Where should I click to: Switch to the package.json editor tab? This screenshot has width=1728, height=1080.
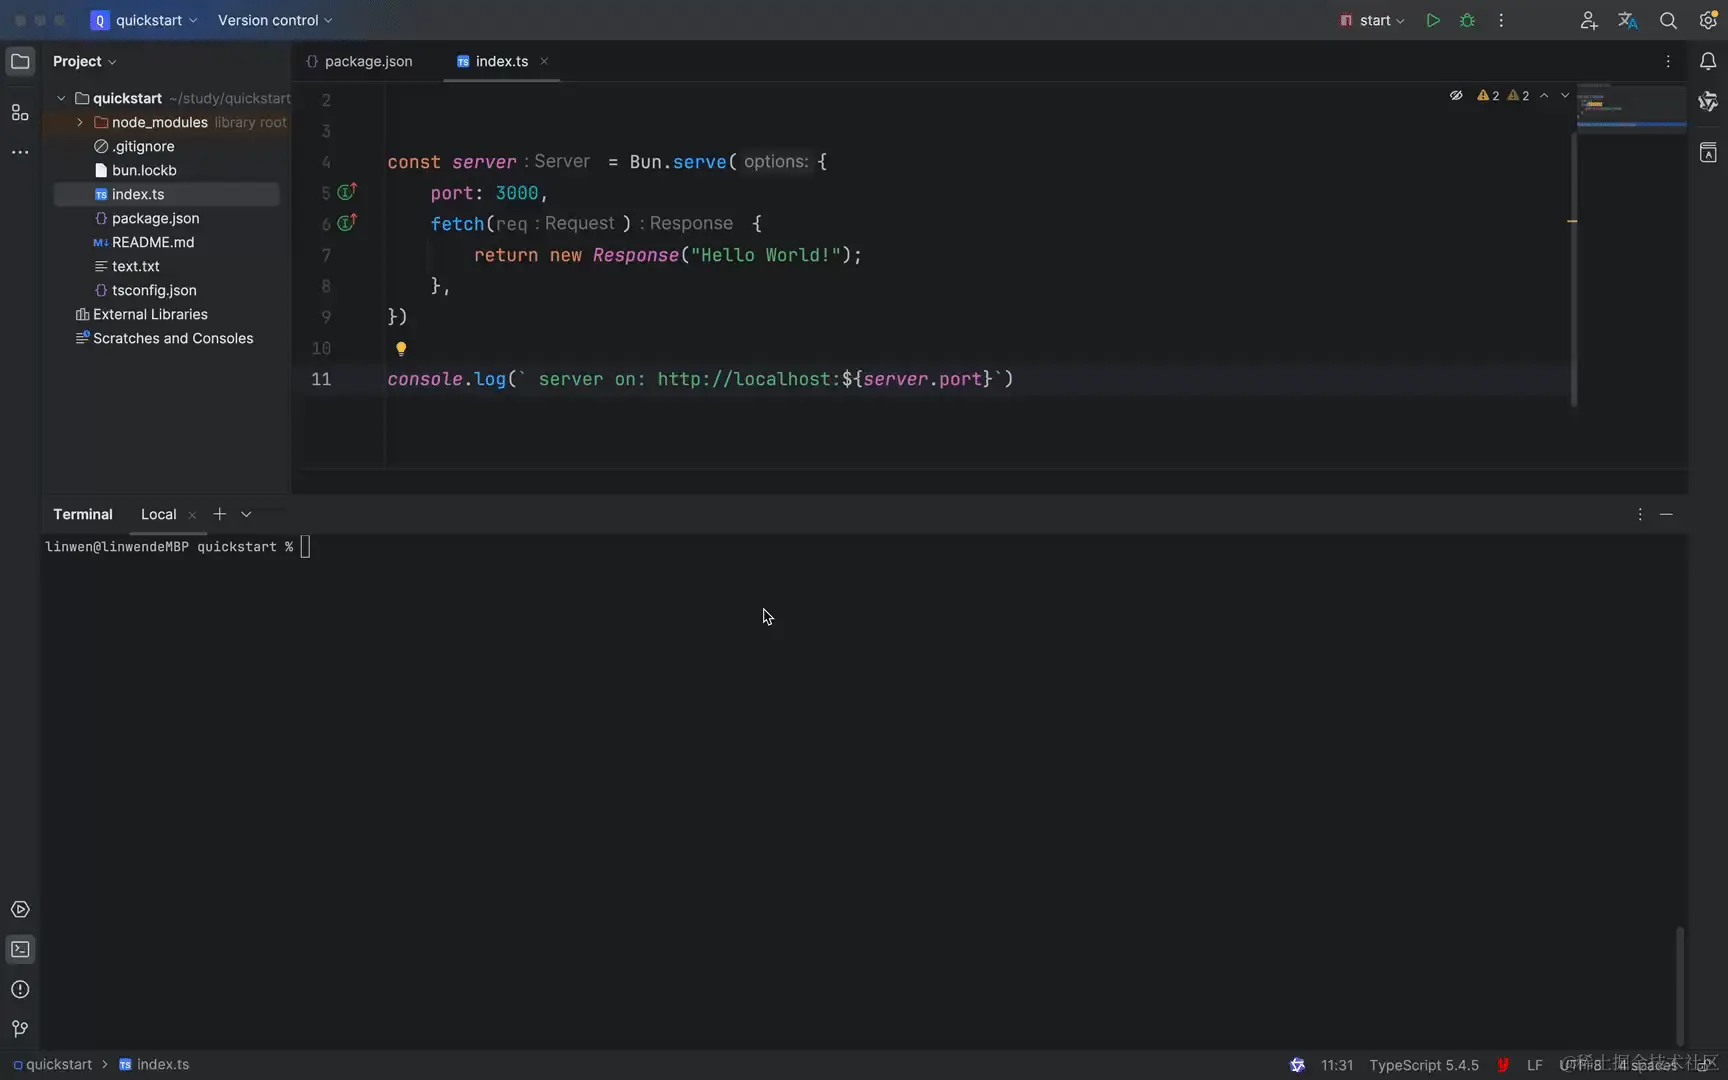359,62
